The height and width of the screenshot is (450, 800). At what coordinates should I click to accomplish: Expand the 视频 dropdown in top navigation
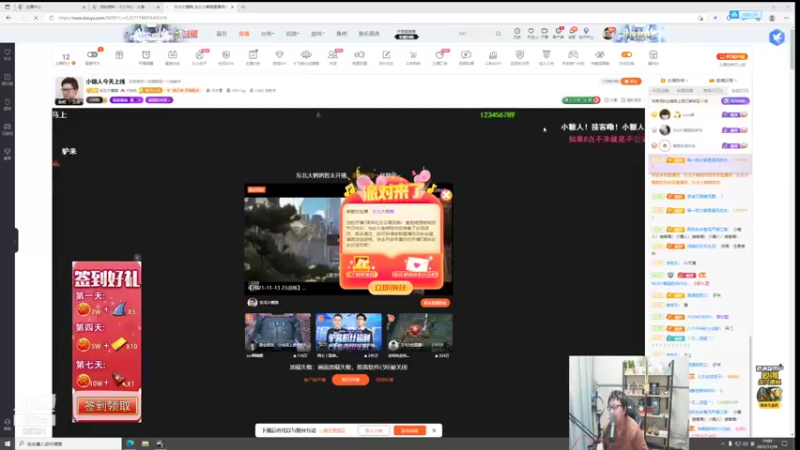pos(292,34)
